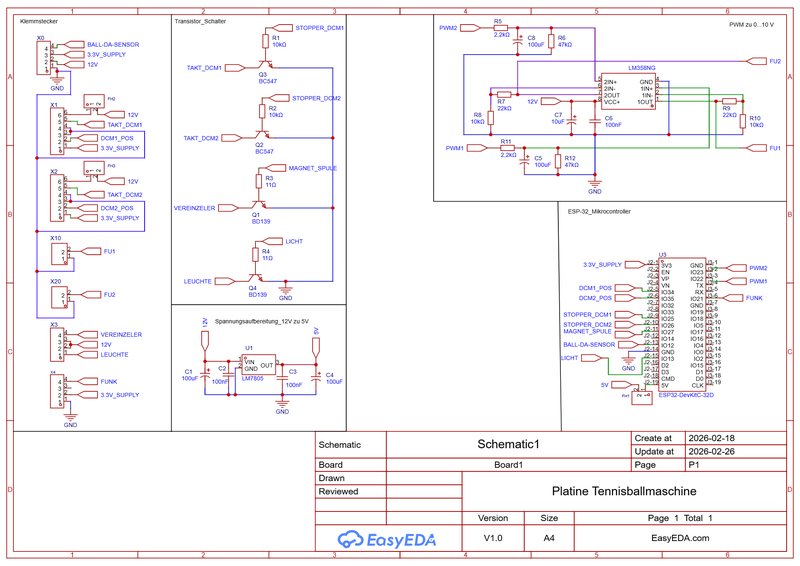This screenshot has width=800, height=566.
Task: Click the 'ESP-32_Mikrocontroller' section title
Action: coord(599,211)
